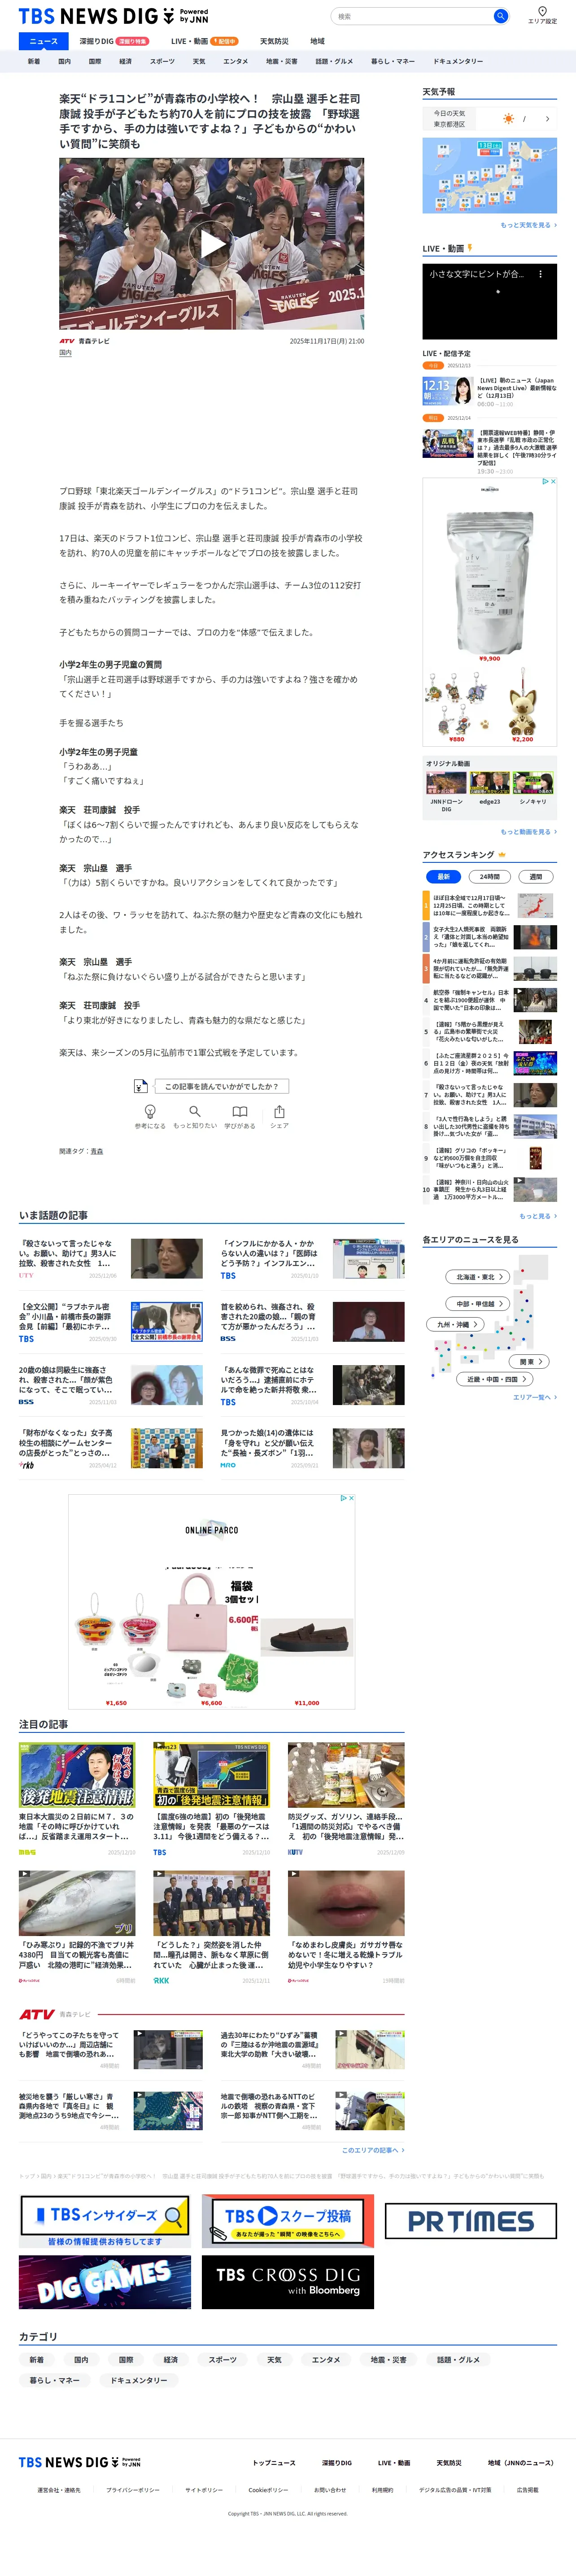
Task: Click the ドキュメンタリー category pill near footer
Action: [139, 2380]
